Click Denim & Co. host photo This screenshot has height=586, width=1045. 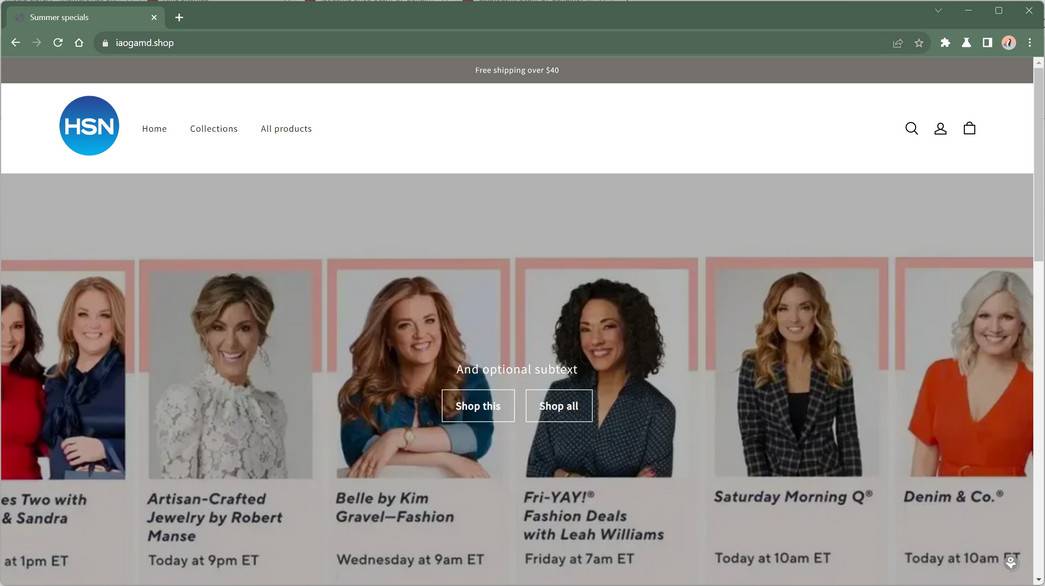tap(969, 372)
